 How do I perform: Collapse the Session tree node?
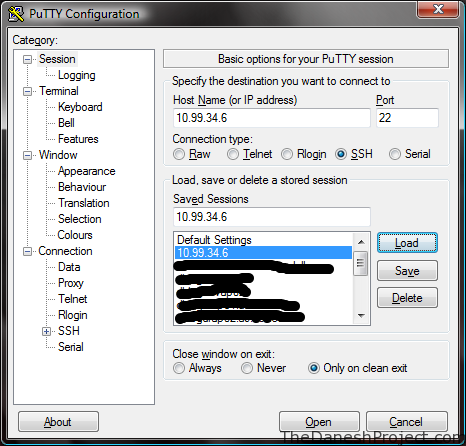(x=27, y=60)
